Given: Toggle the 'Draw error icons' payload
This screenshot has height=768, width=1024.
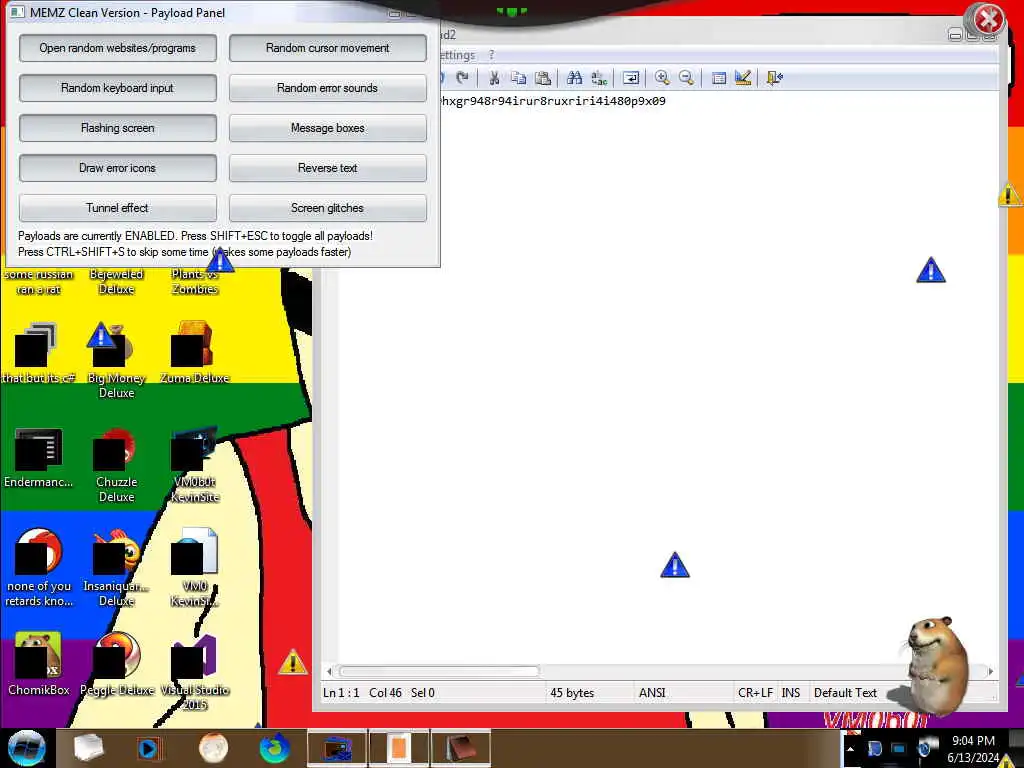Looking at the screenshot, I should pyautogui.click(x=118, y=168).
